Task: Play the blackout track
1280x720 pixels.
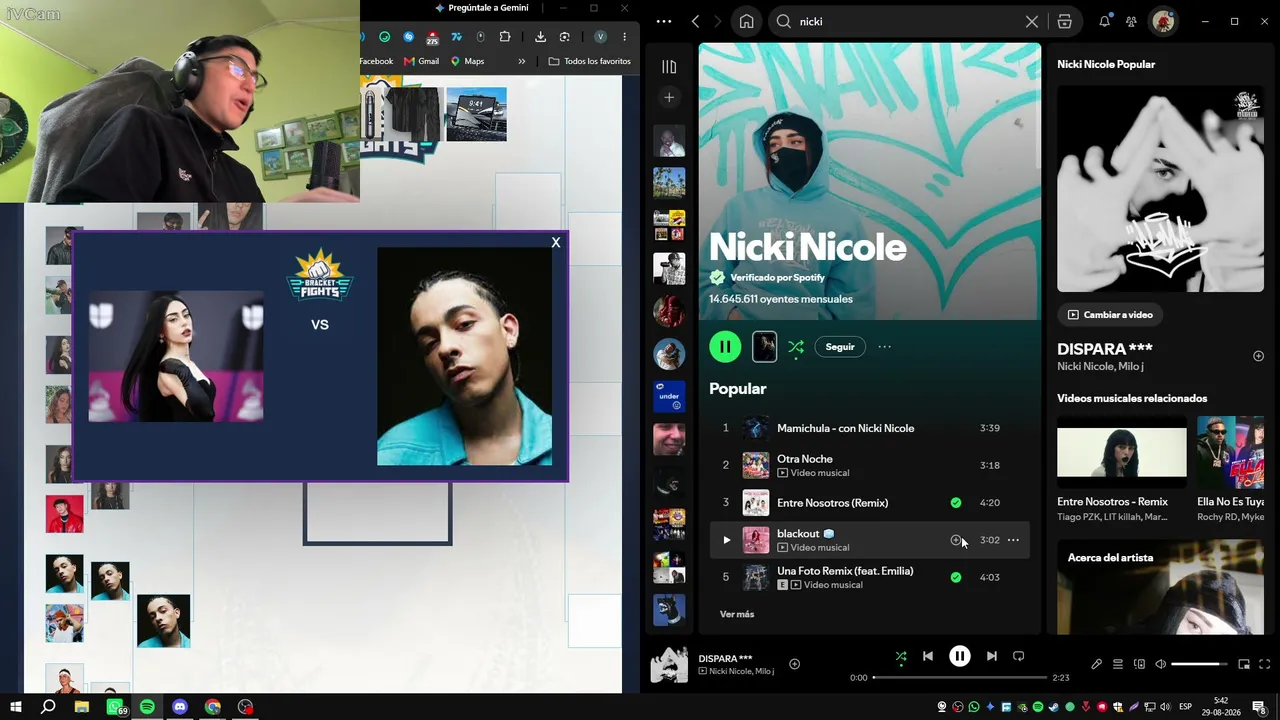Action: coord(727,540)
